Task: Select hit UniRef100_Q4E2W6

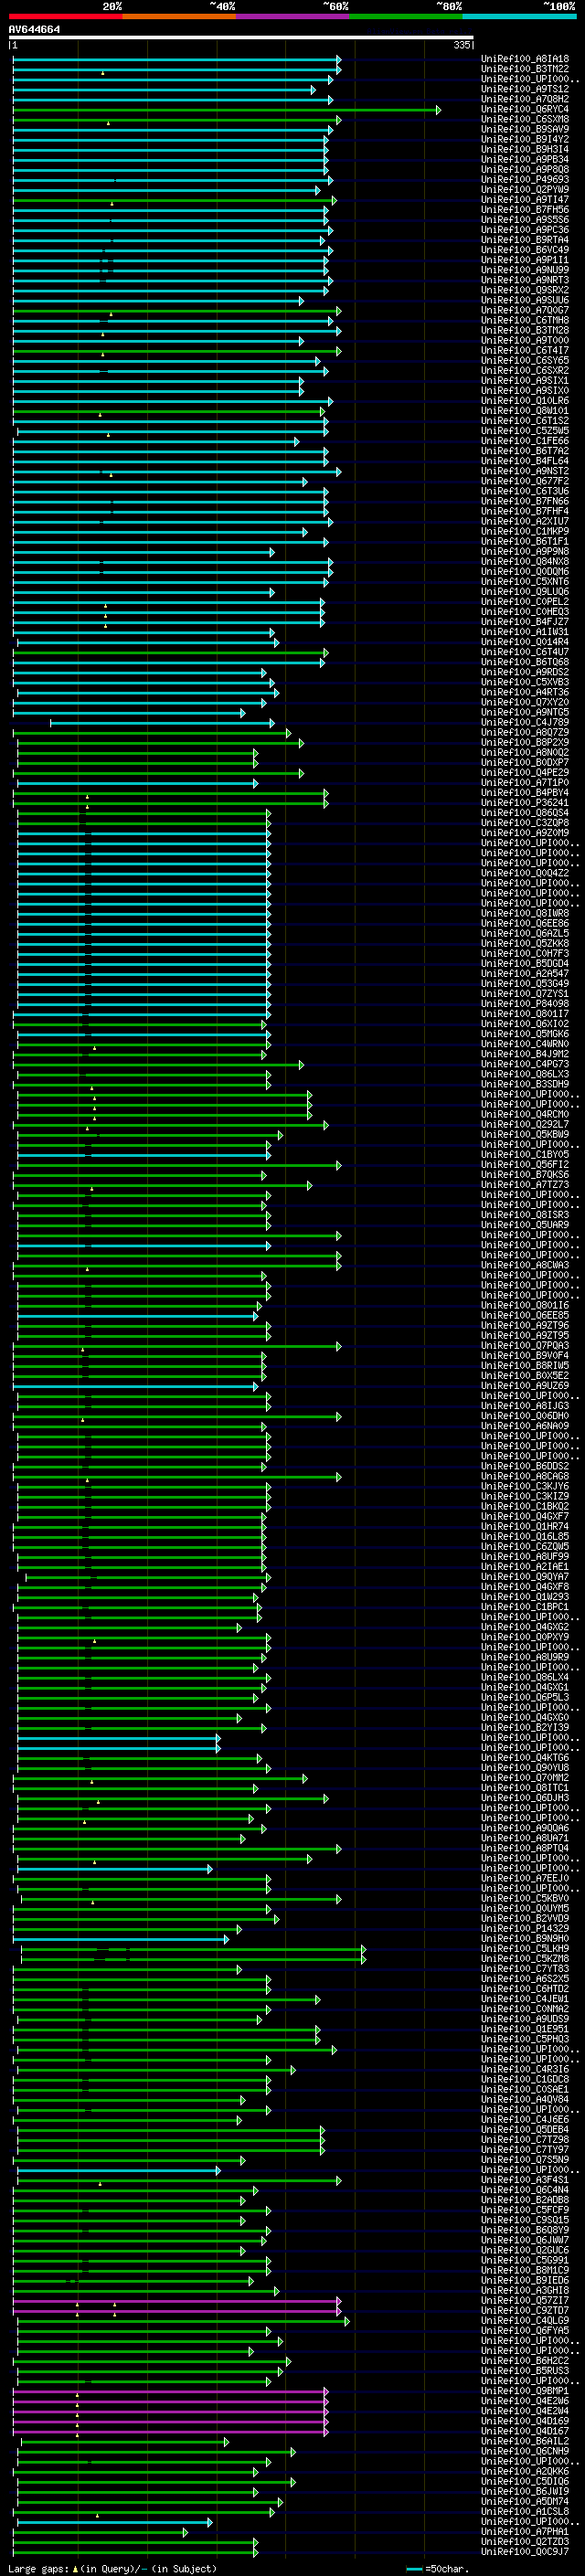Action: coord(525,2401)
